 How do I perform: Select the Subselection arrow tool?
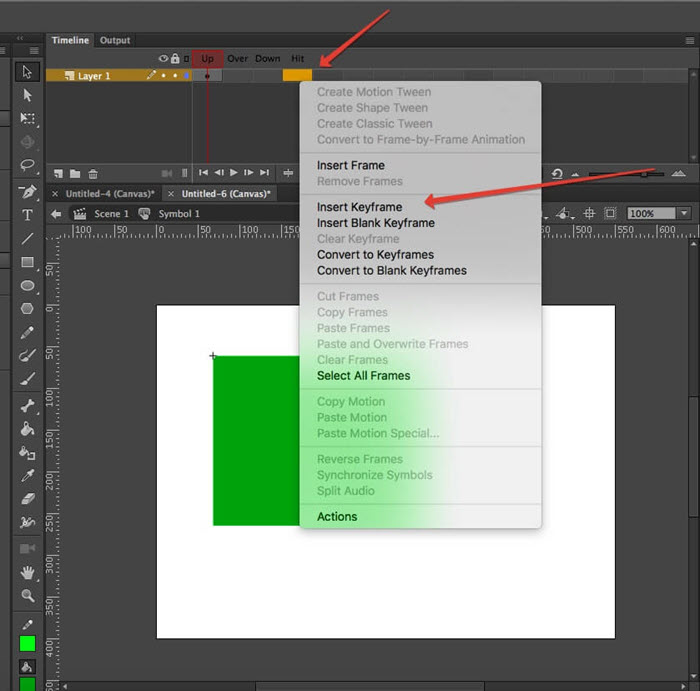click(27, 95)
